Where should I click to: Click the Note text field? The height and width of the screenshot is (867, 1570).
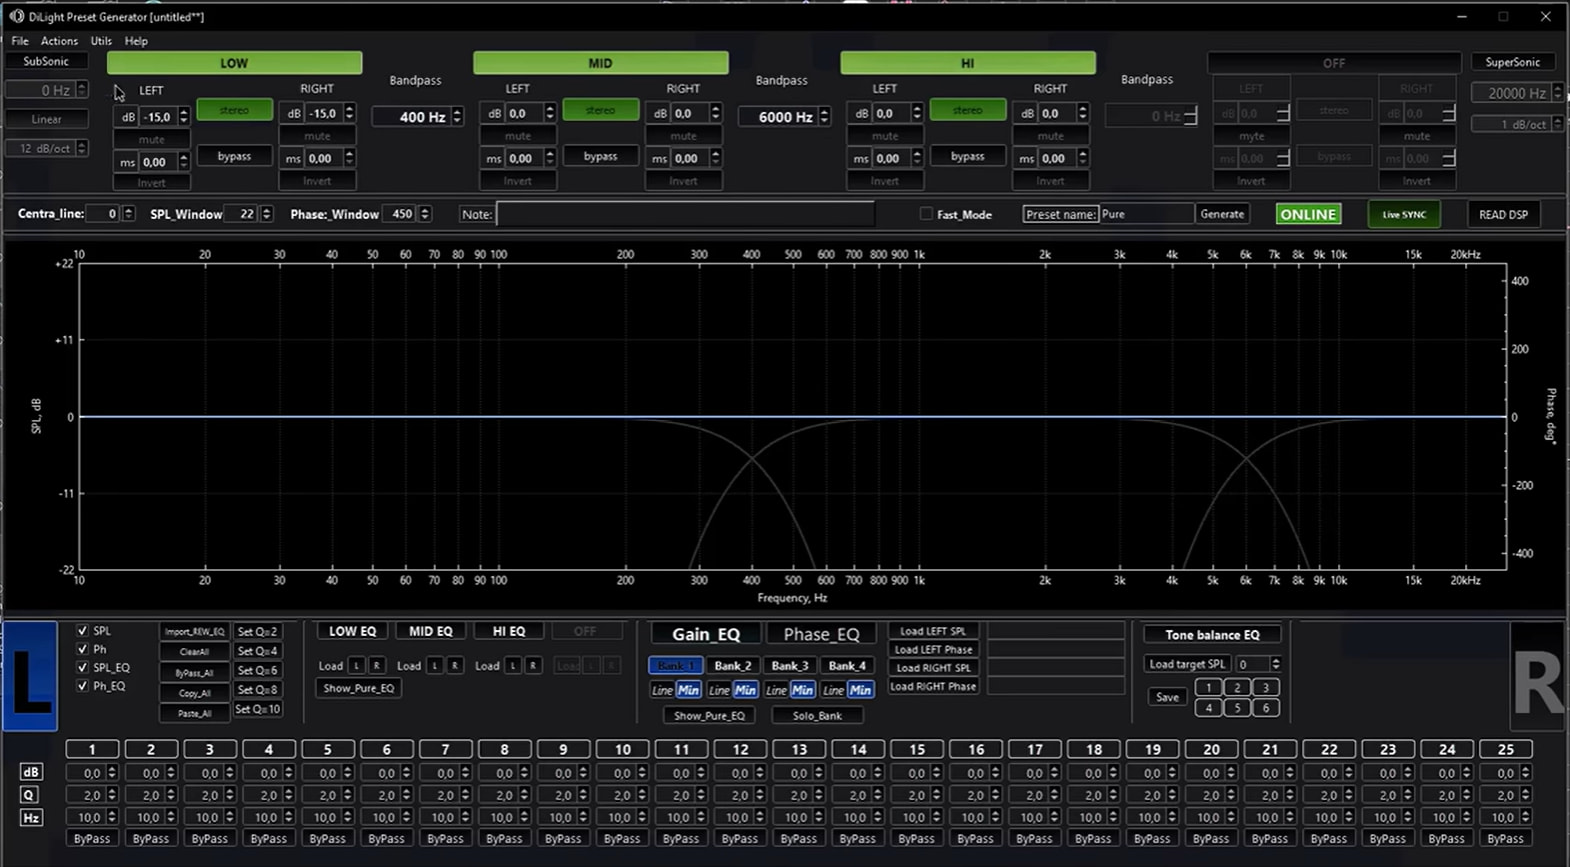coord(685,214)
